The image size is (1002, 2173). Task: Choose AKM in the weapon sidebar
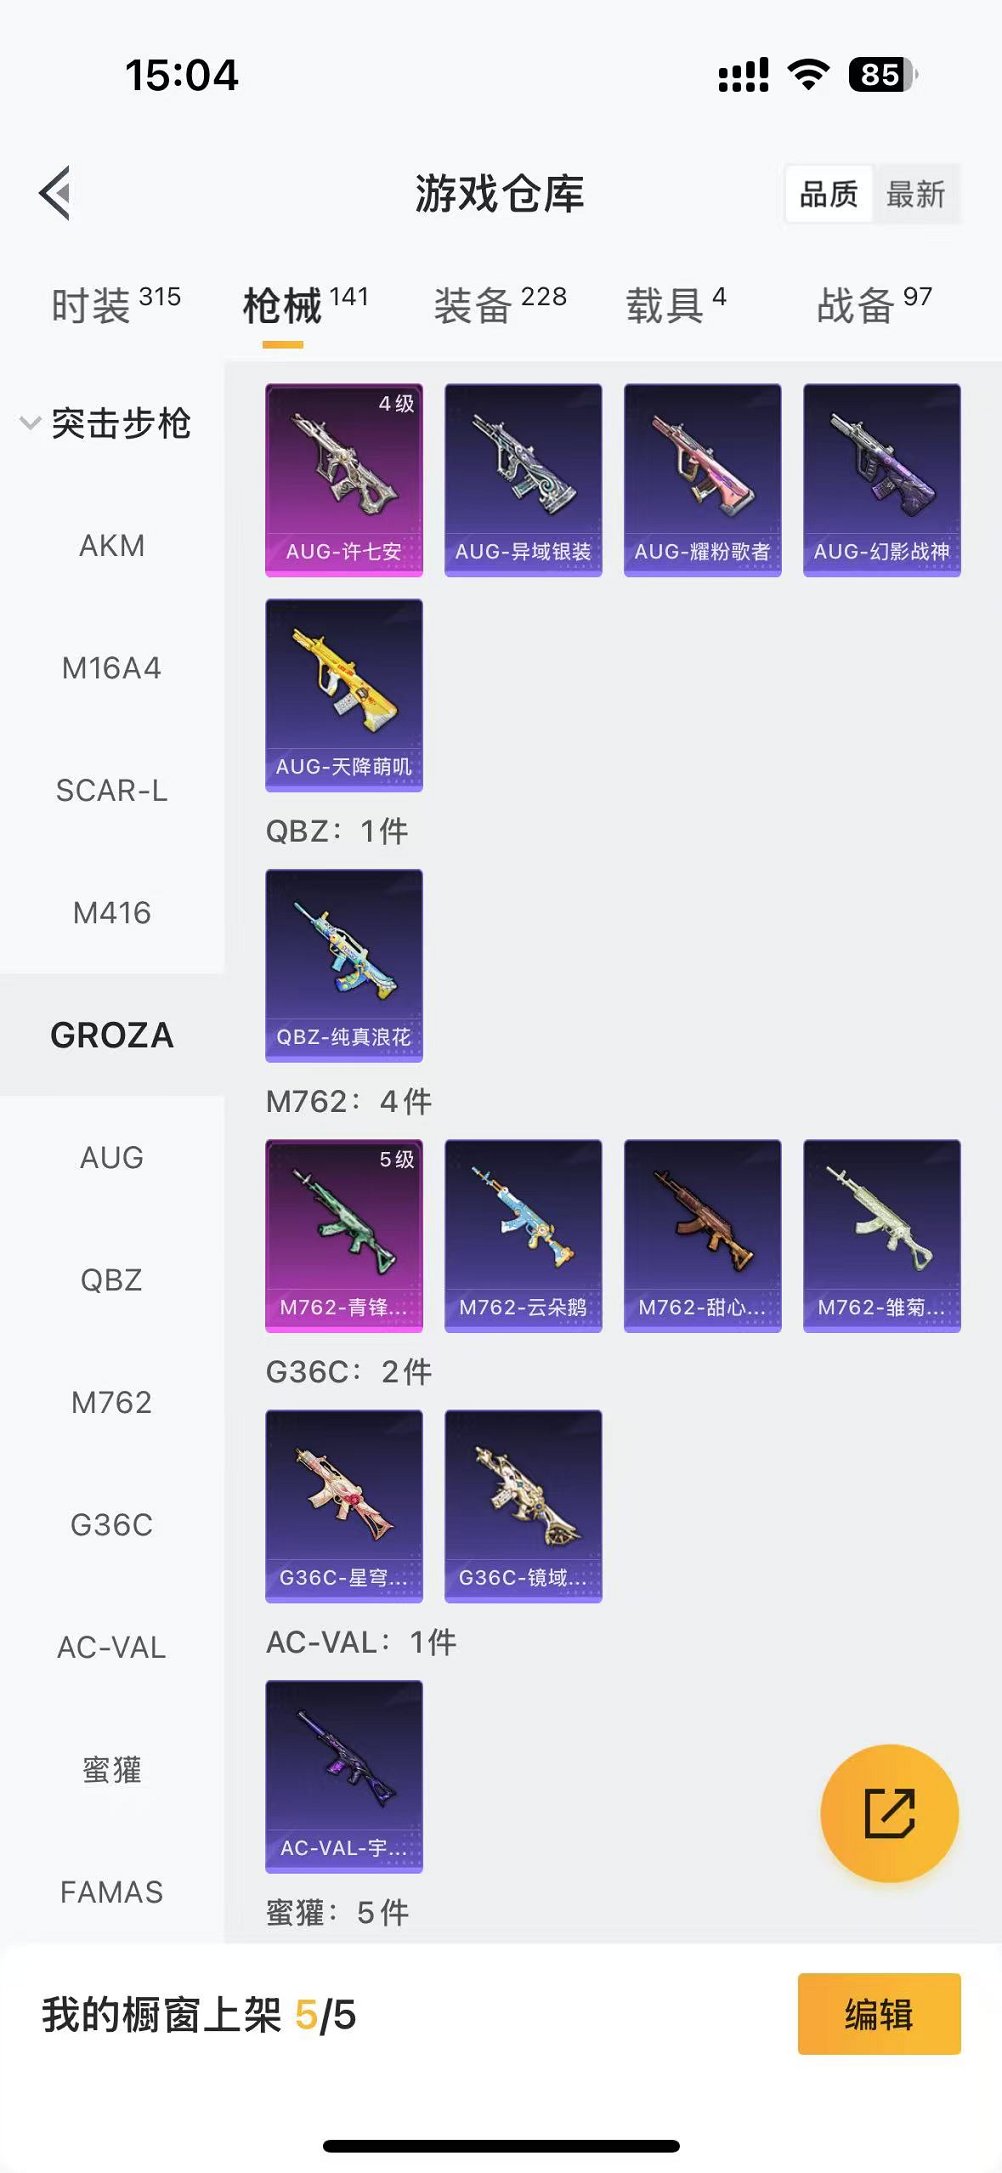[x=112, y=546]
